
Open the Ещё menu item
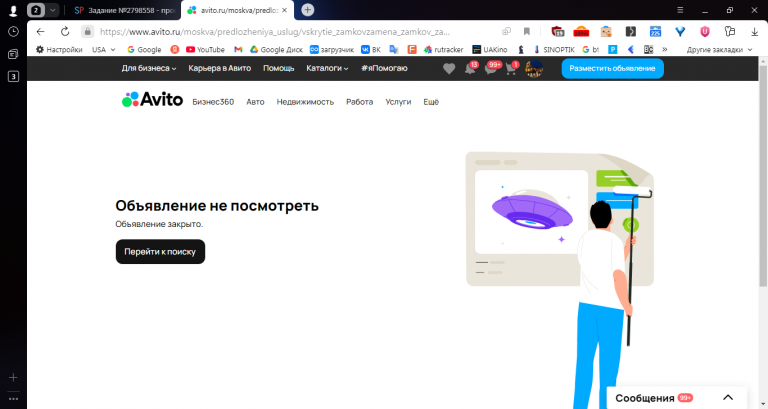[x=431, y=102]
